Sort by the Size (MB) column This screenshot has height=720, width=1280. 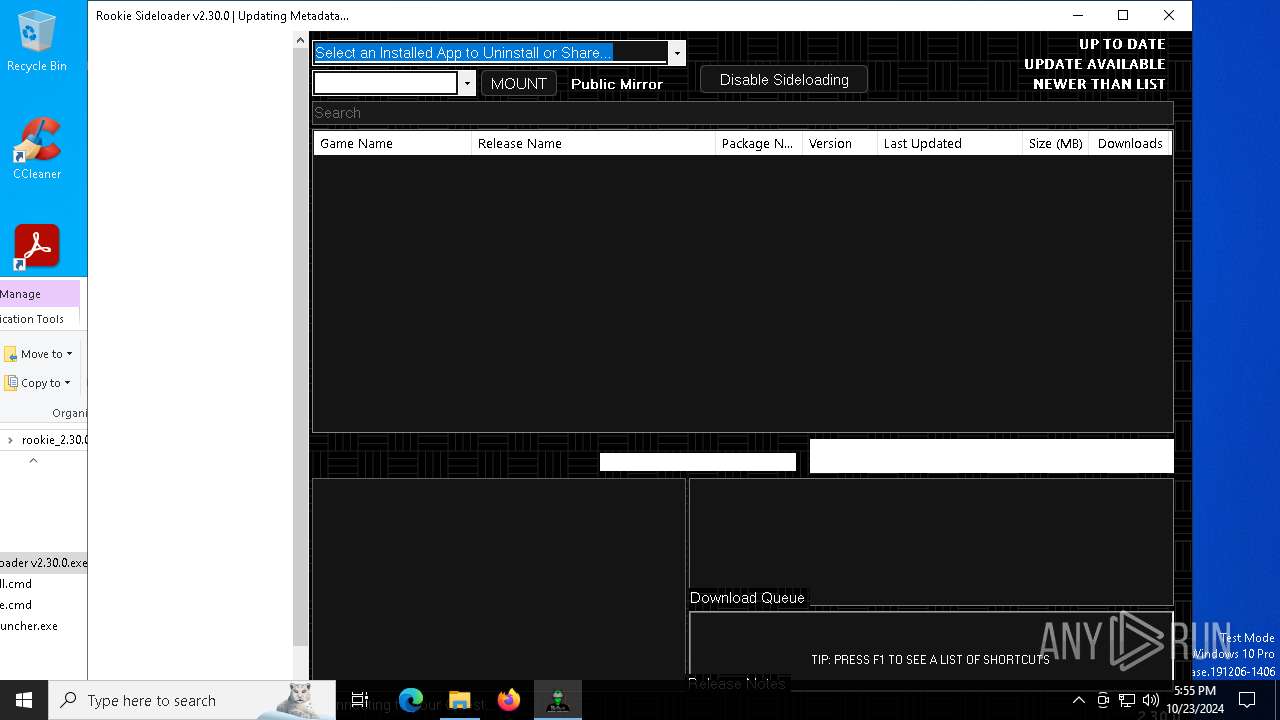tap(1055, 144)
